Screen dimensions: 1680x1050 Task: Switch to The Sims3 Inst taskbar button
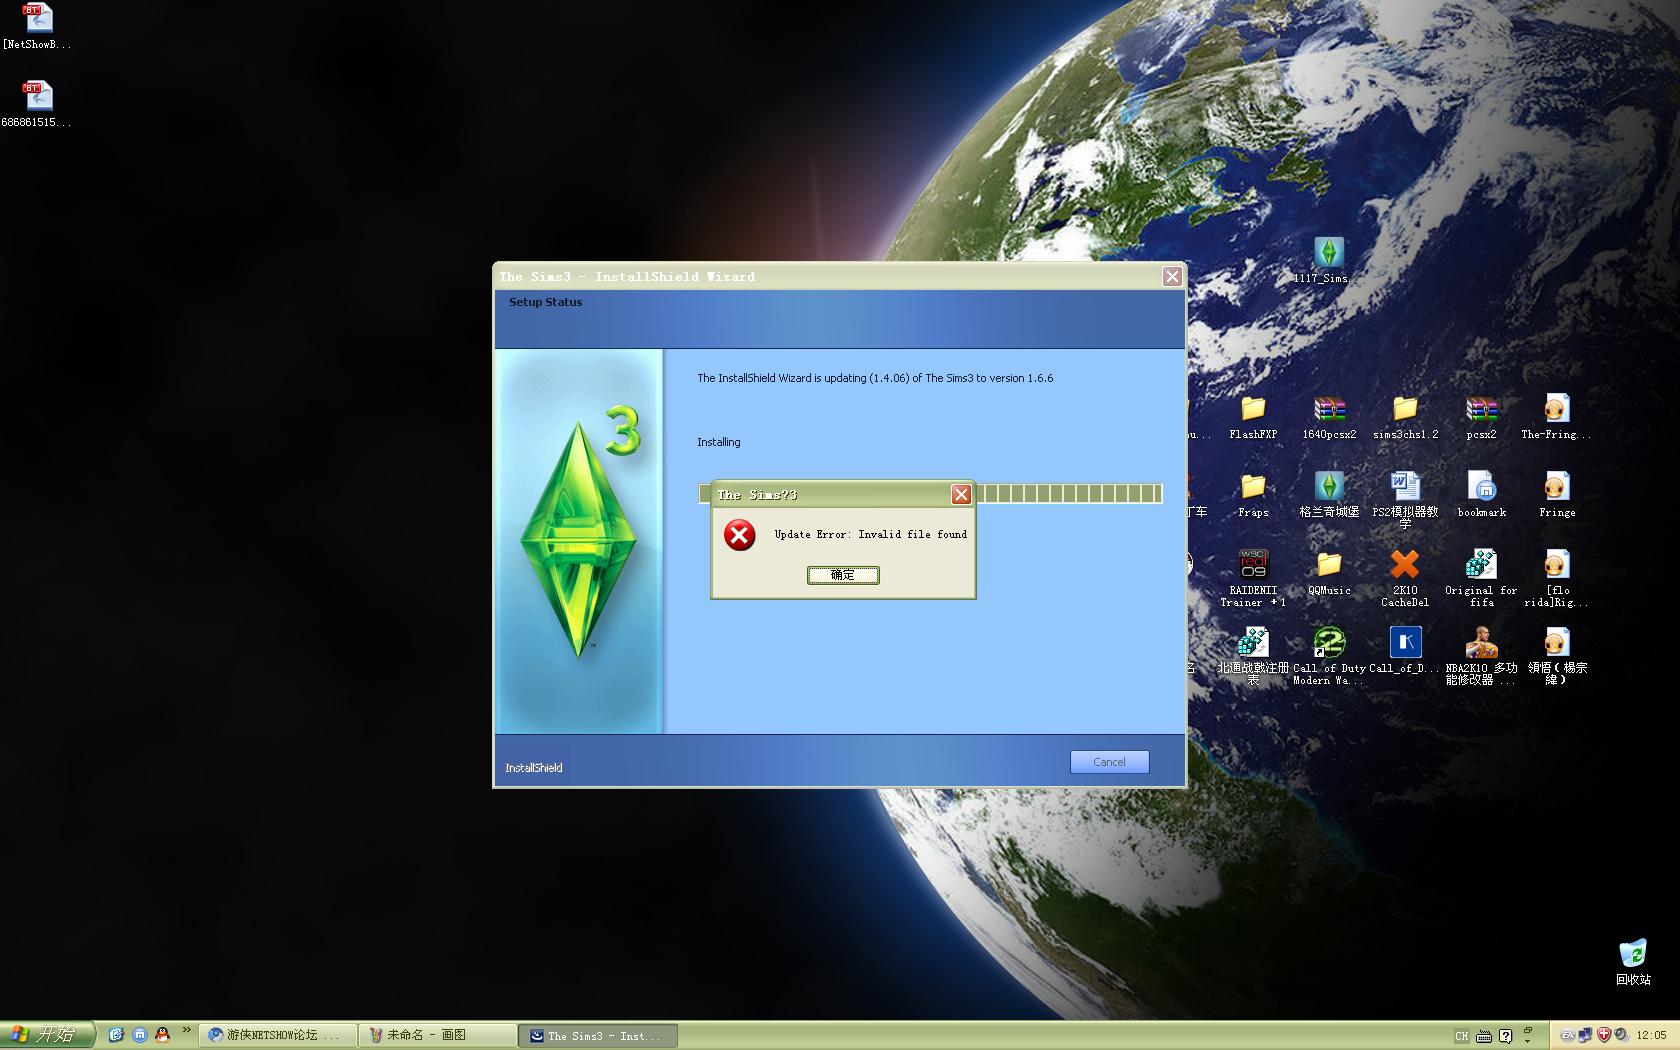[598, 1035]
